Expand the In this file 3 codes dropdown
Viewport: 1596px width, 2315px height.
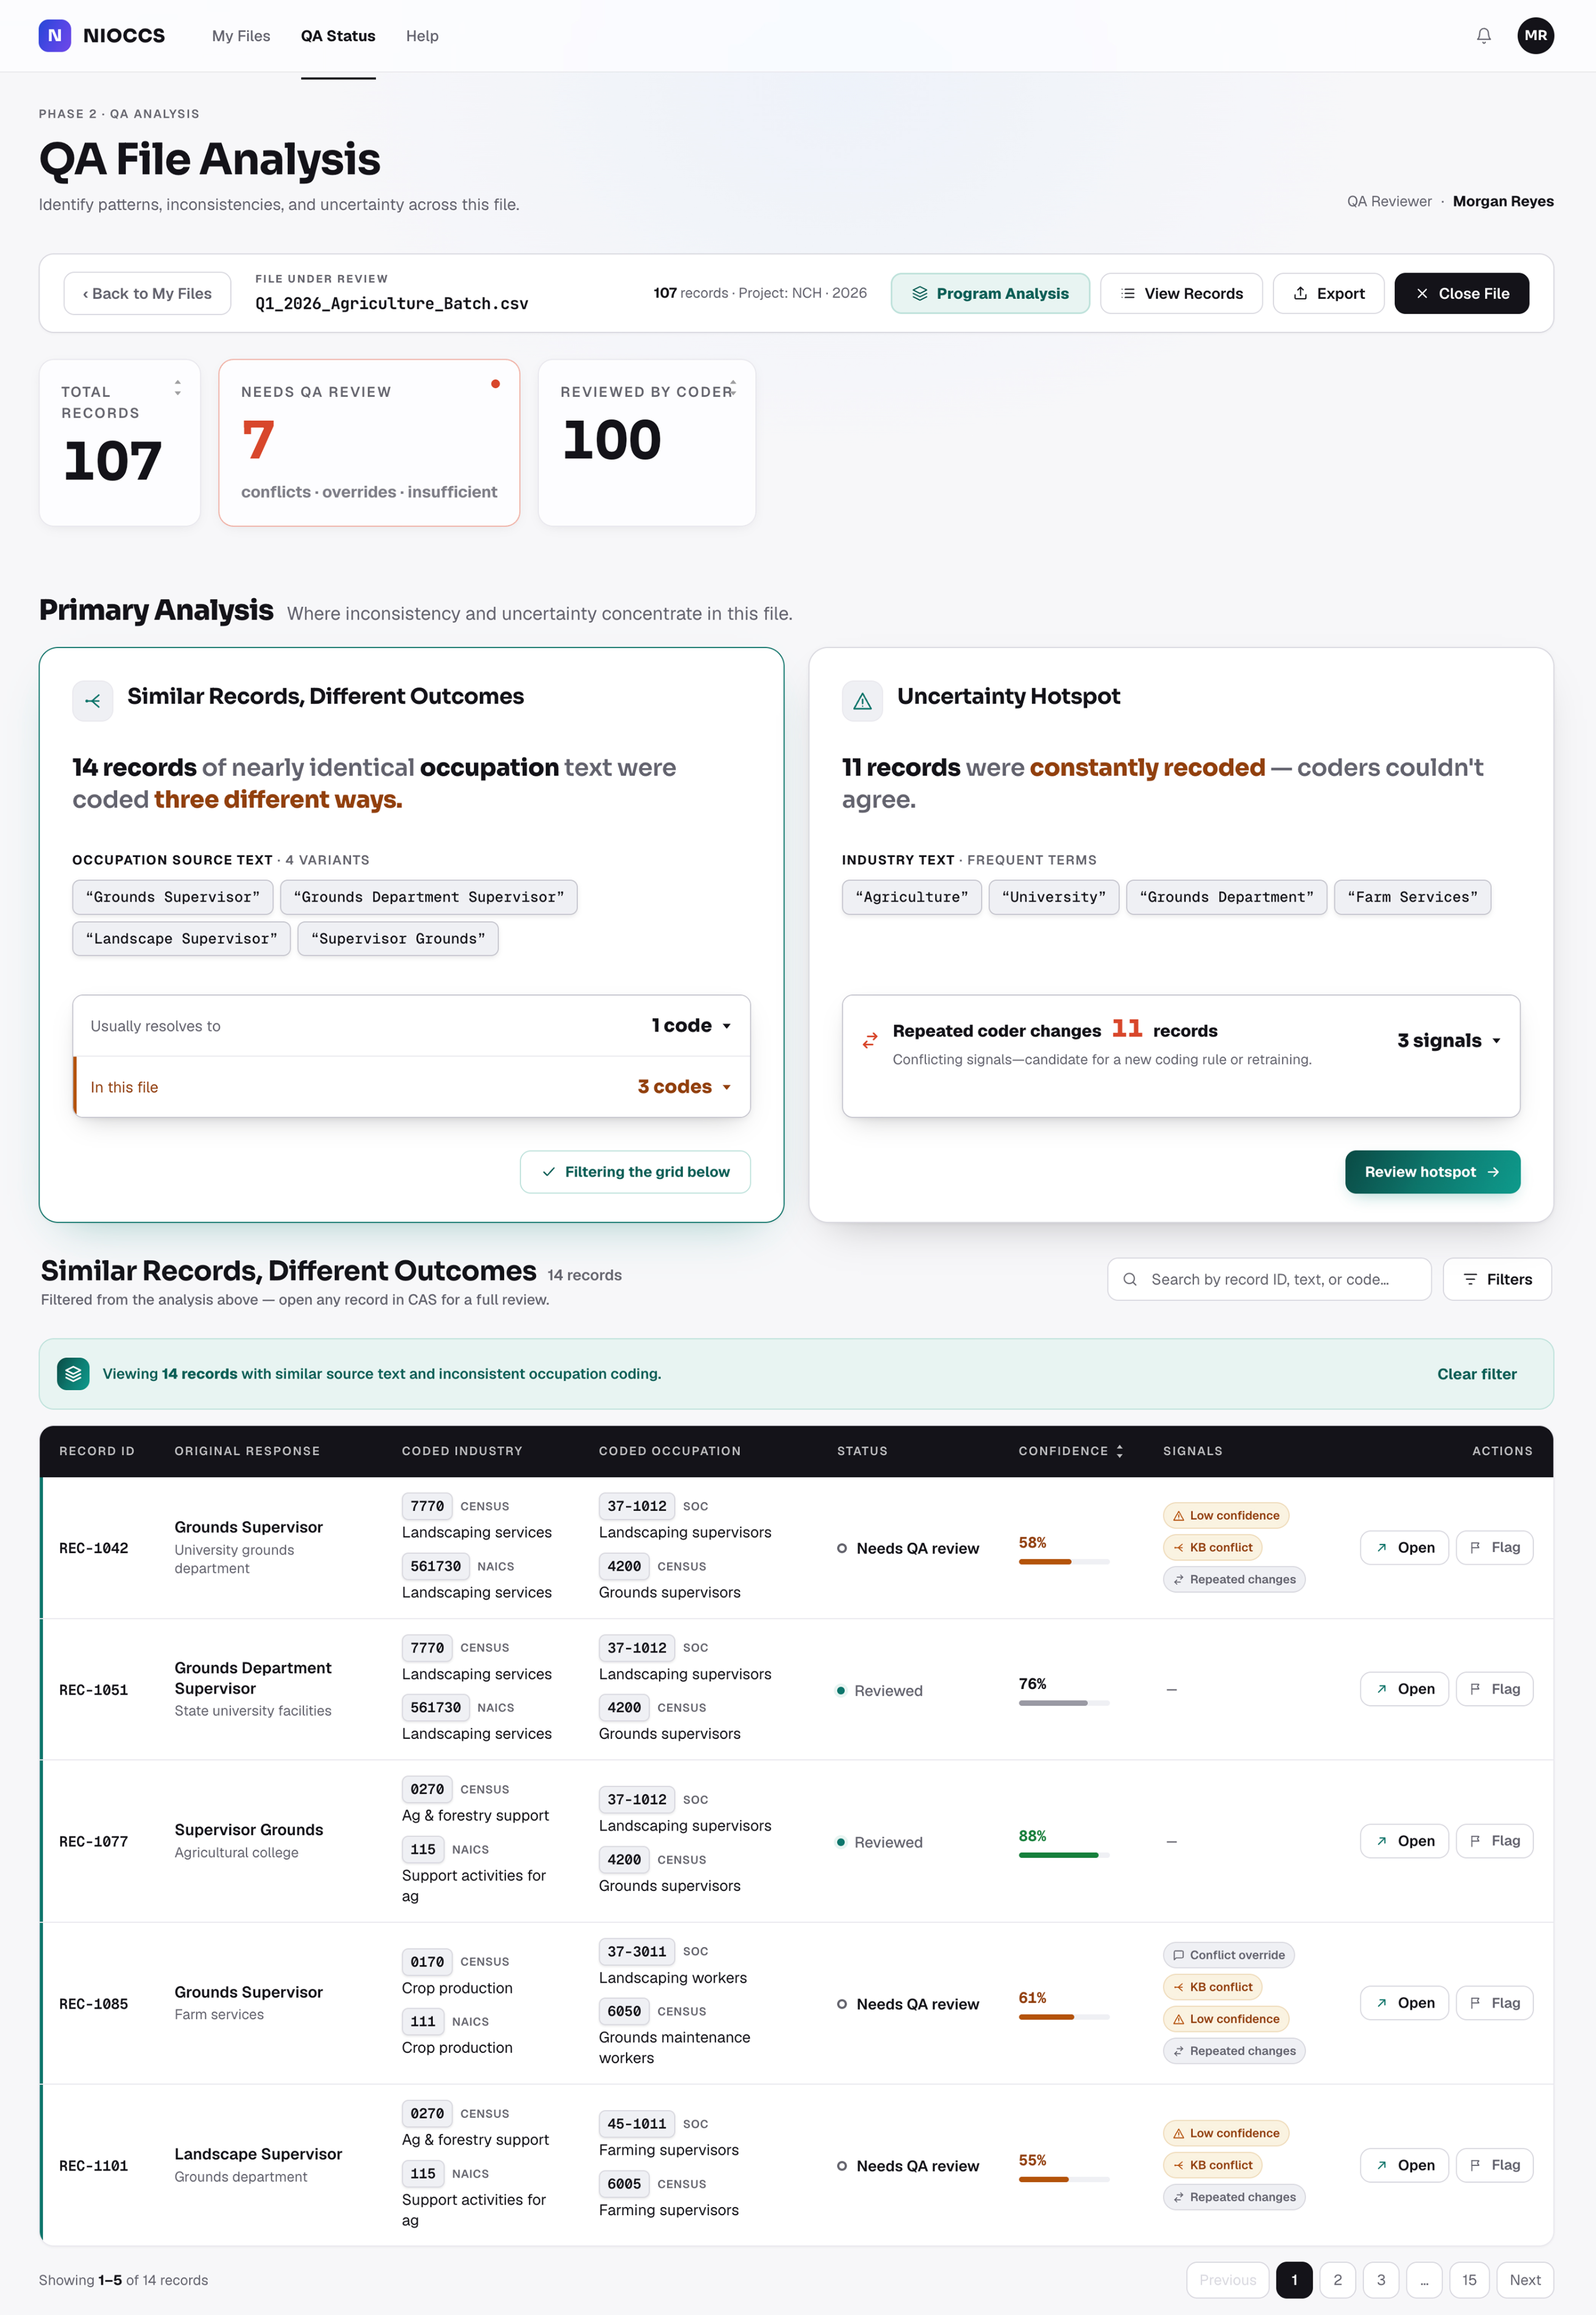tap(411, 1087)
